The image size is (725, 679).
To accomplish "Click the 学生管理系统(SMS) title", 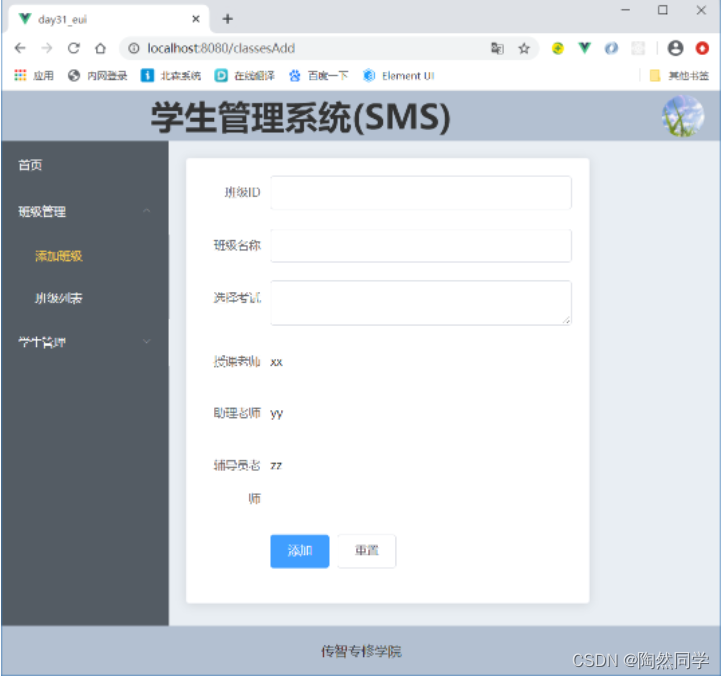I will click(302, 118).
